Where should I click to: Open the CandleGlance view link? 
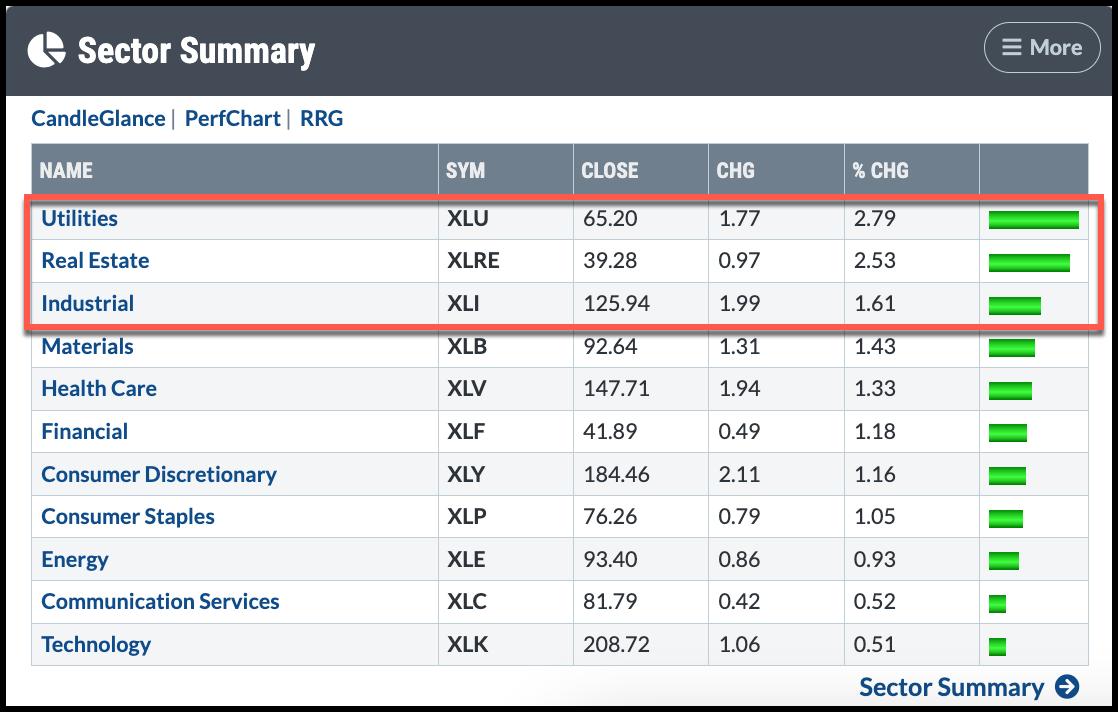98,118
